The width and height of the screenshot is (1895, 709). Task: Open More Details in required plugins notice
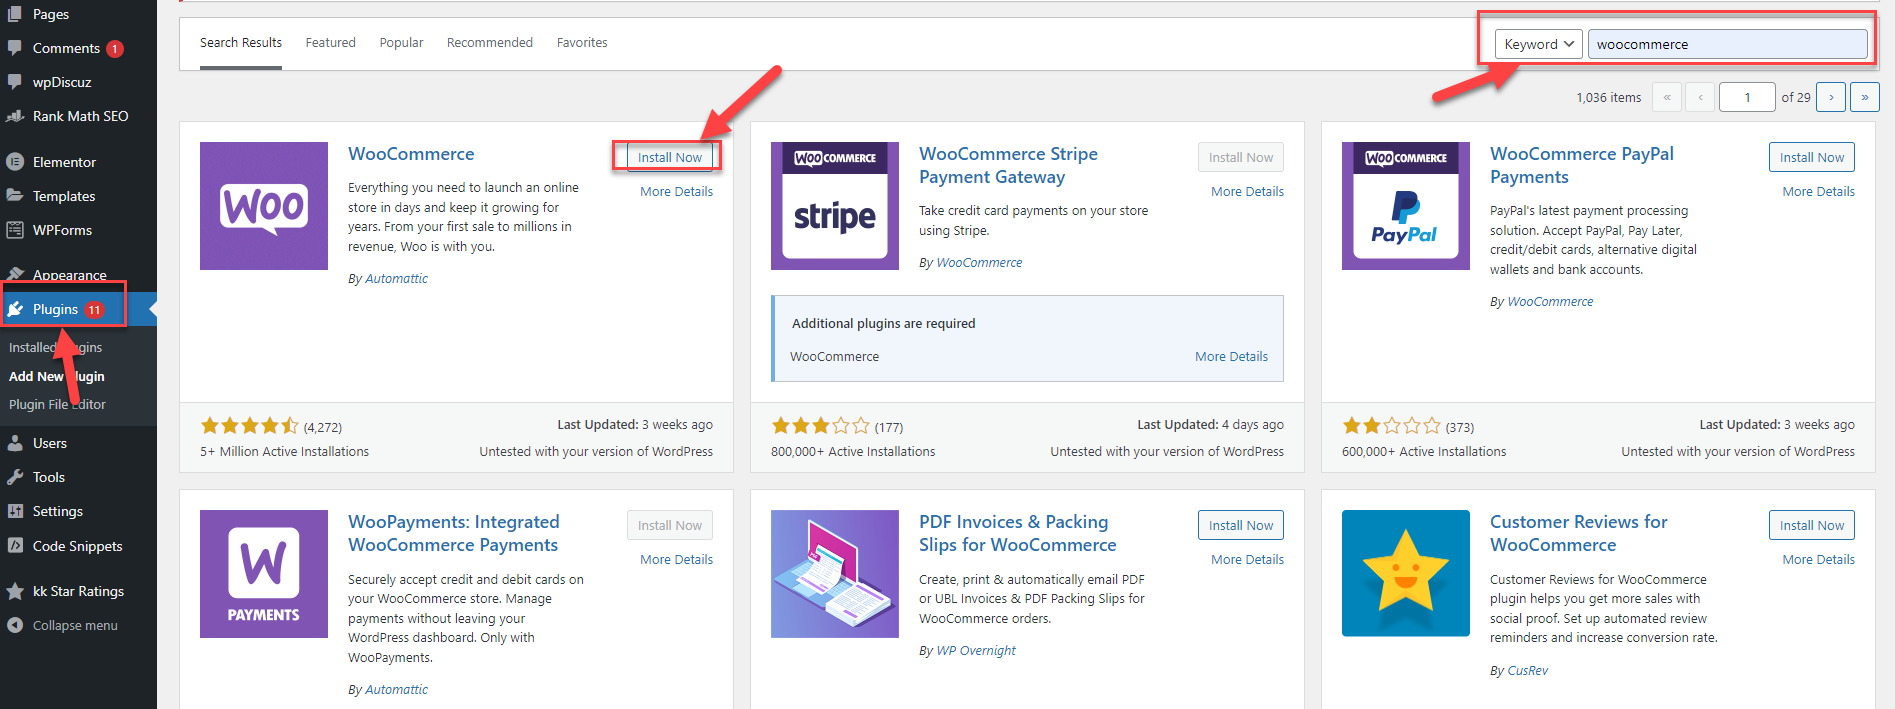coord(1231,356)
